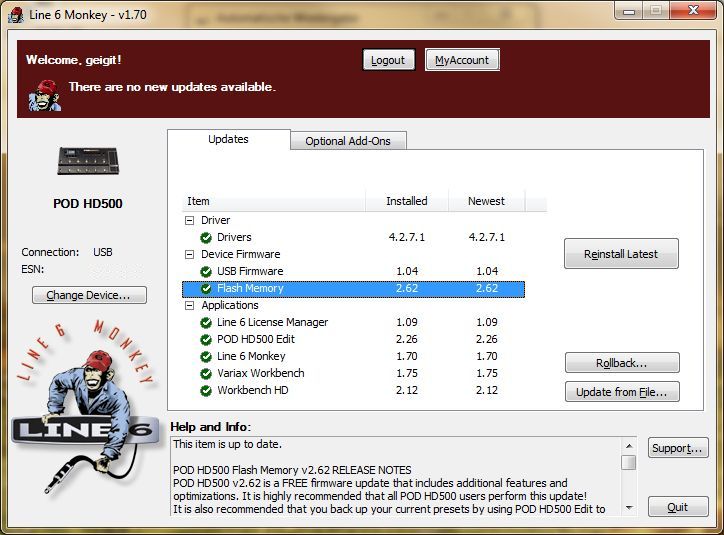The width and height of the screenshot is (724, 535).
Task: Click the POD HD500 device image
Action: tap(88, 161)
